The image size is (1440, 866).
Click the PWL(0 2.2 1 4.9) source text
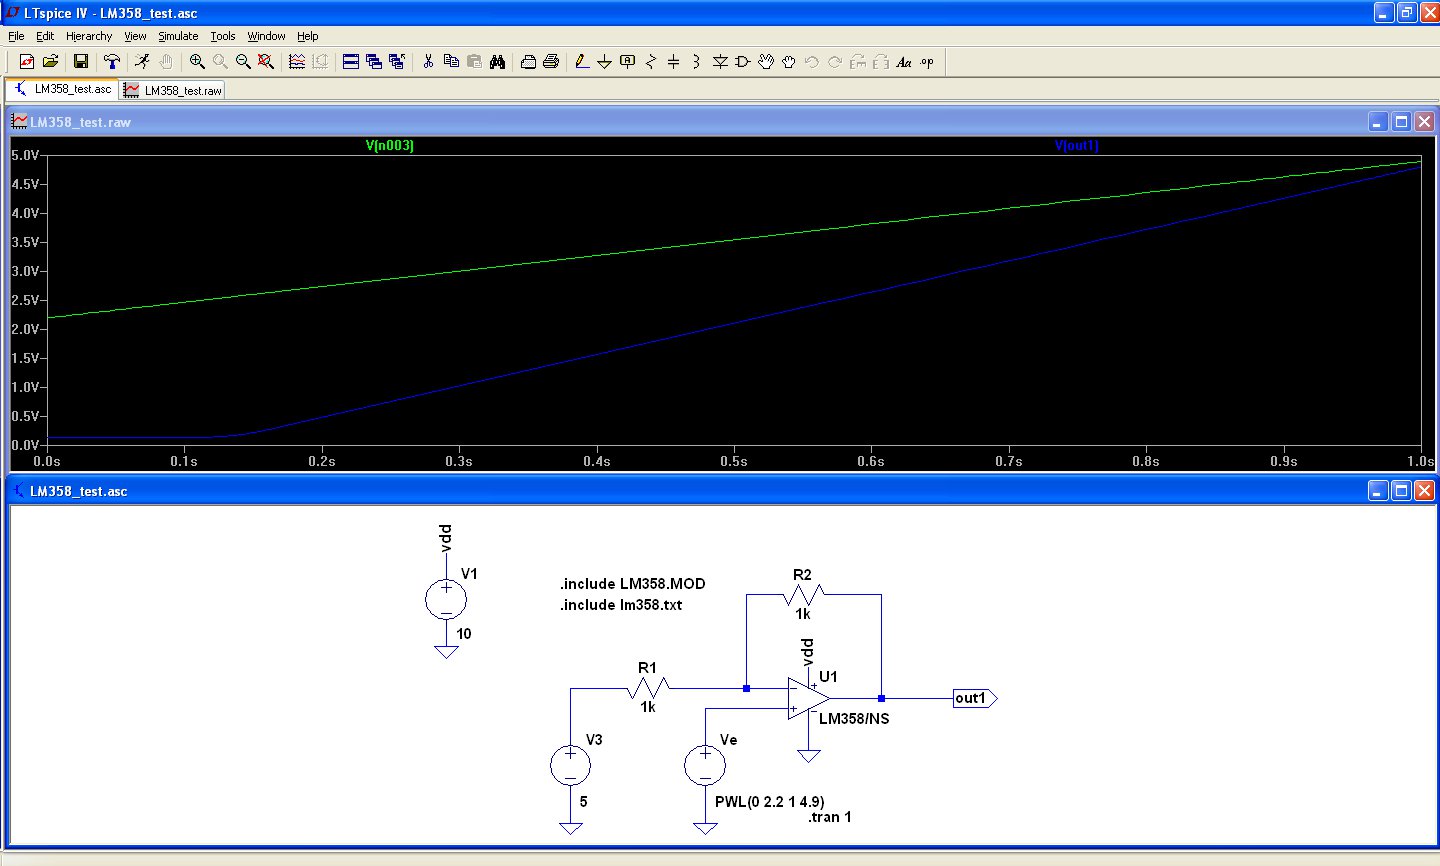click(x=769, y=802)
